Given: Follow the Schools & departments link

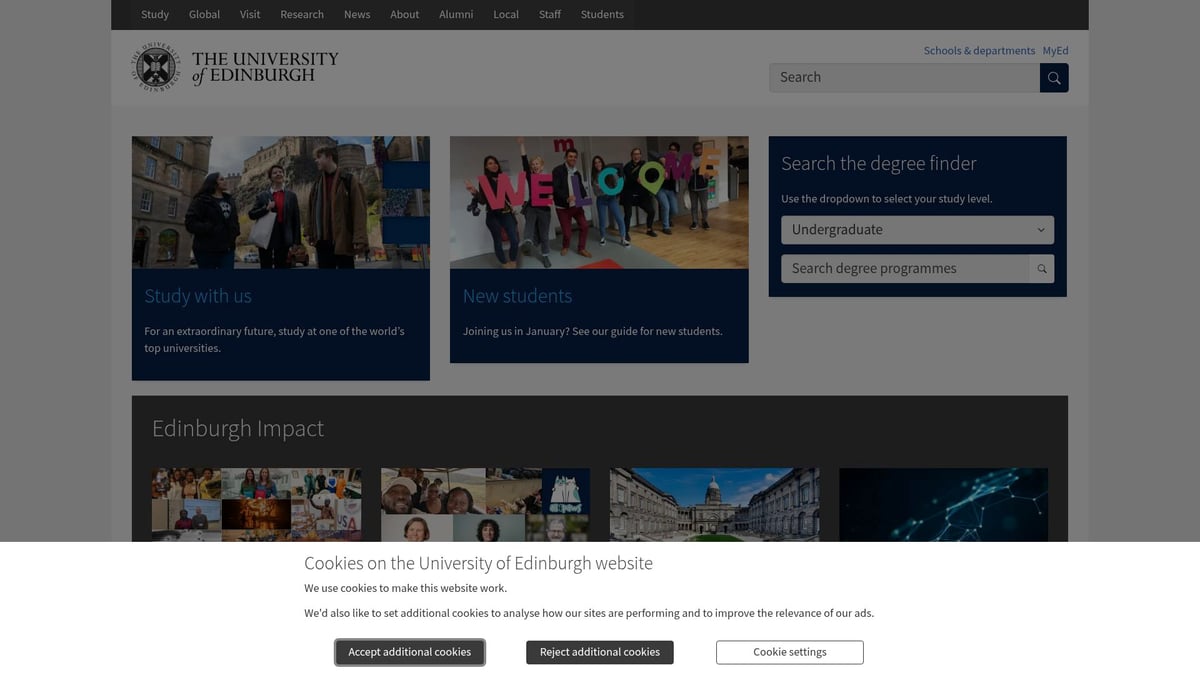Looking at the screenshot, I should tap(979, 51).
